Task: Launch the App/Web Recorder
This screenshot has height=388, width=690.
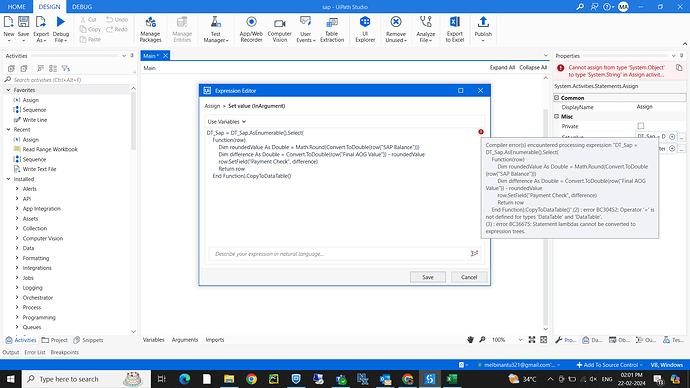Action: click(x=251, y=29)
